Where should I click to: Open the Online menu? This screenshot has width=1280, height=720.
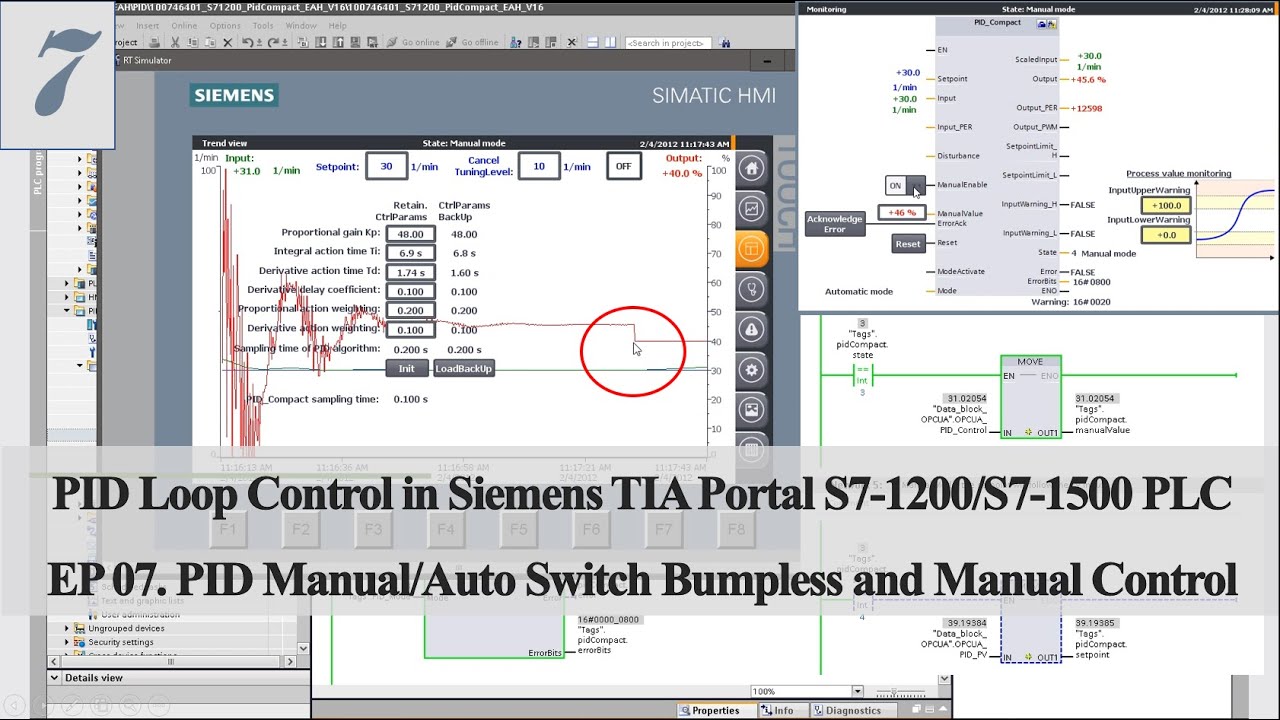[x=184, y=26]
